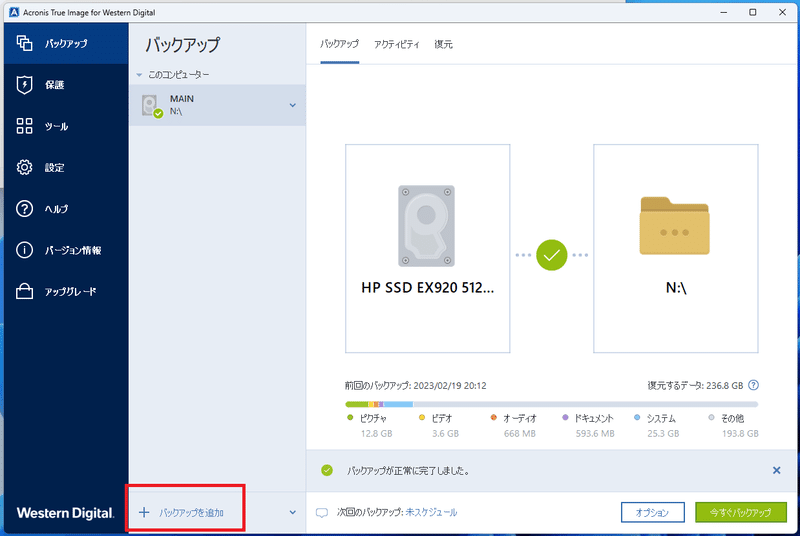This screenshot has width=800, height=536.
Task: Click the 復元するデータ: 236.8 GB text
Action: coord(695,386)
